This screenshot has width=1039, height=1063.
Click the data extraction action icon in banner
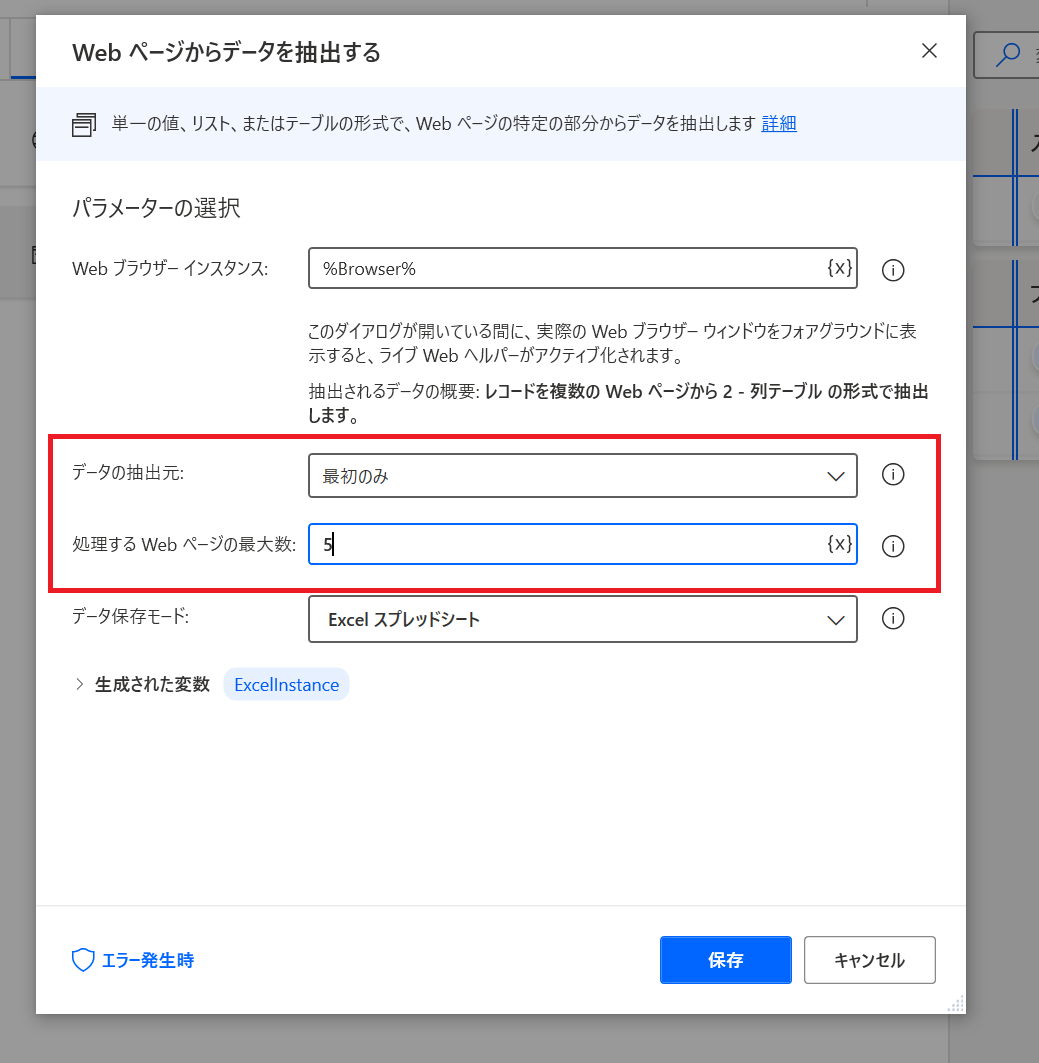coord(84,125)
